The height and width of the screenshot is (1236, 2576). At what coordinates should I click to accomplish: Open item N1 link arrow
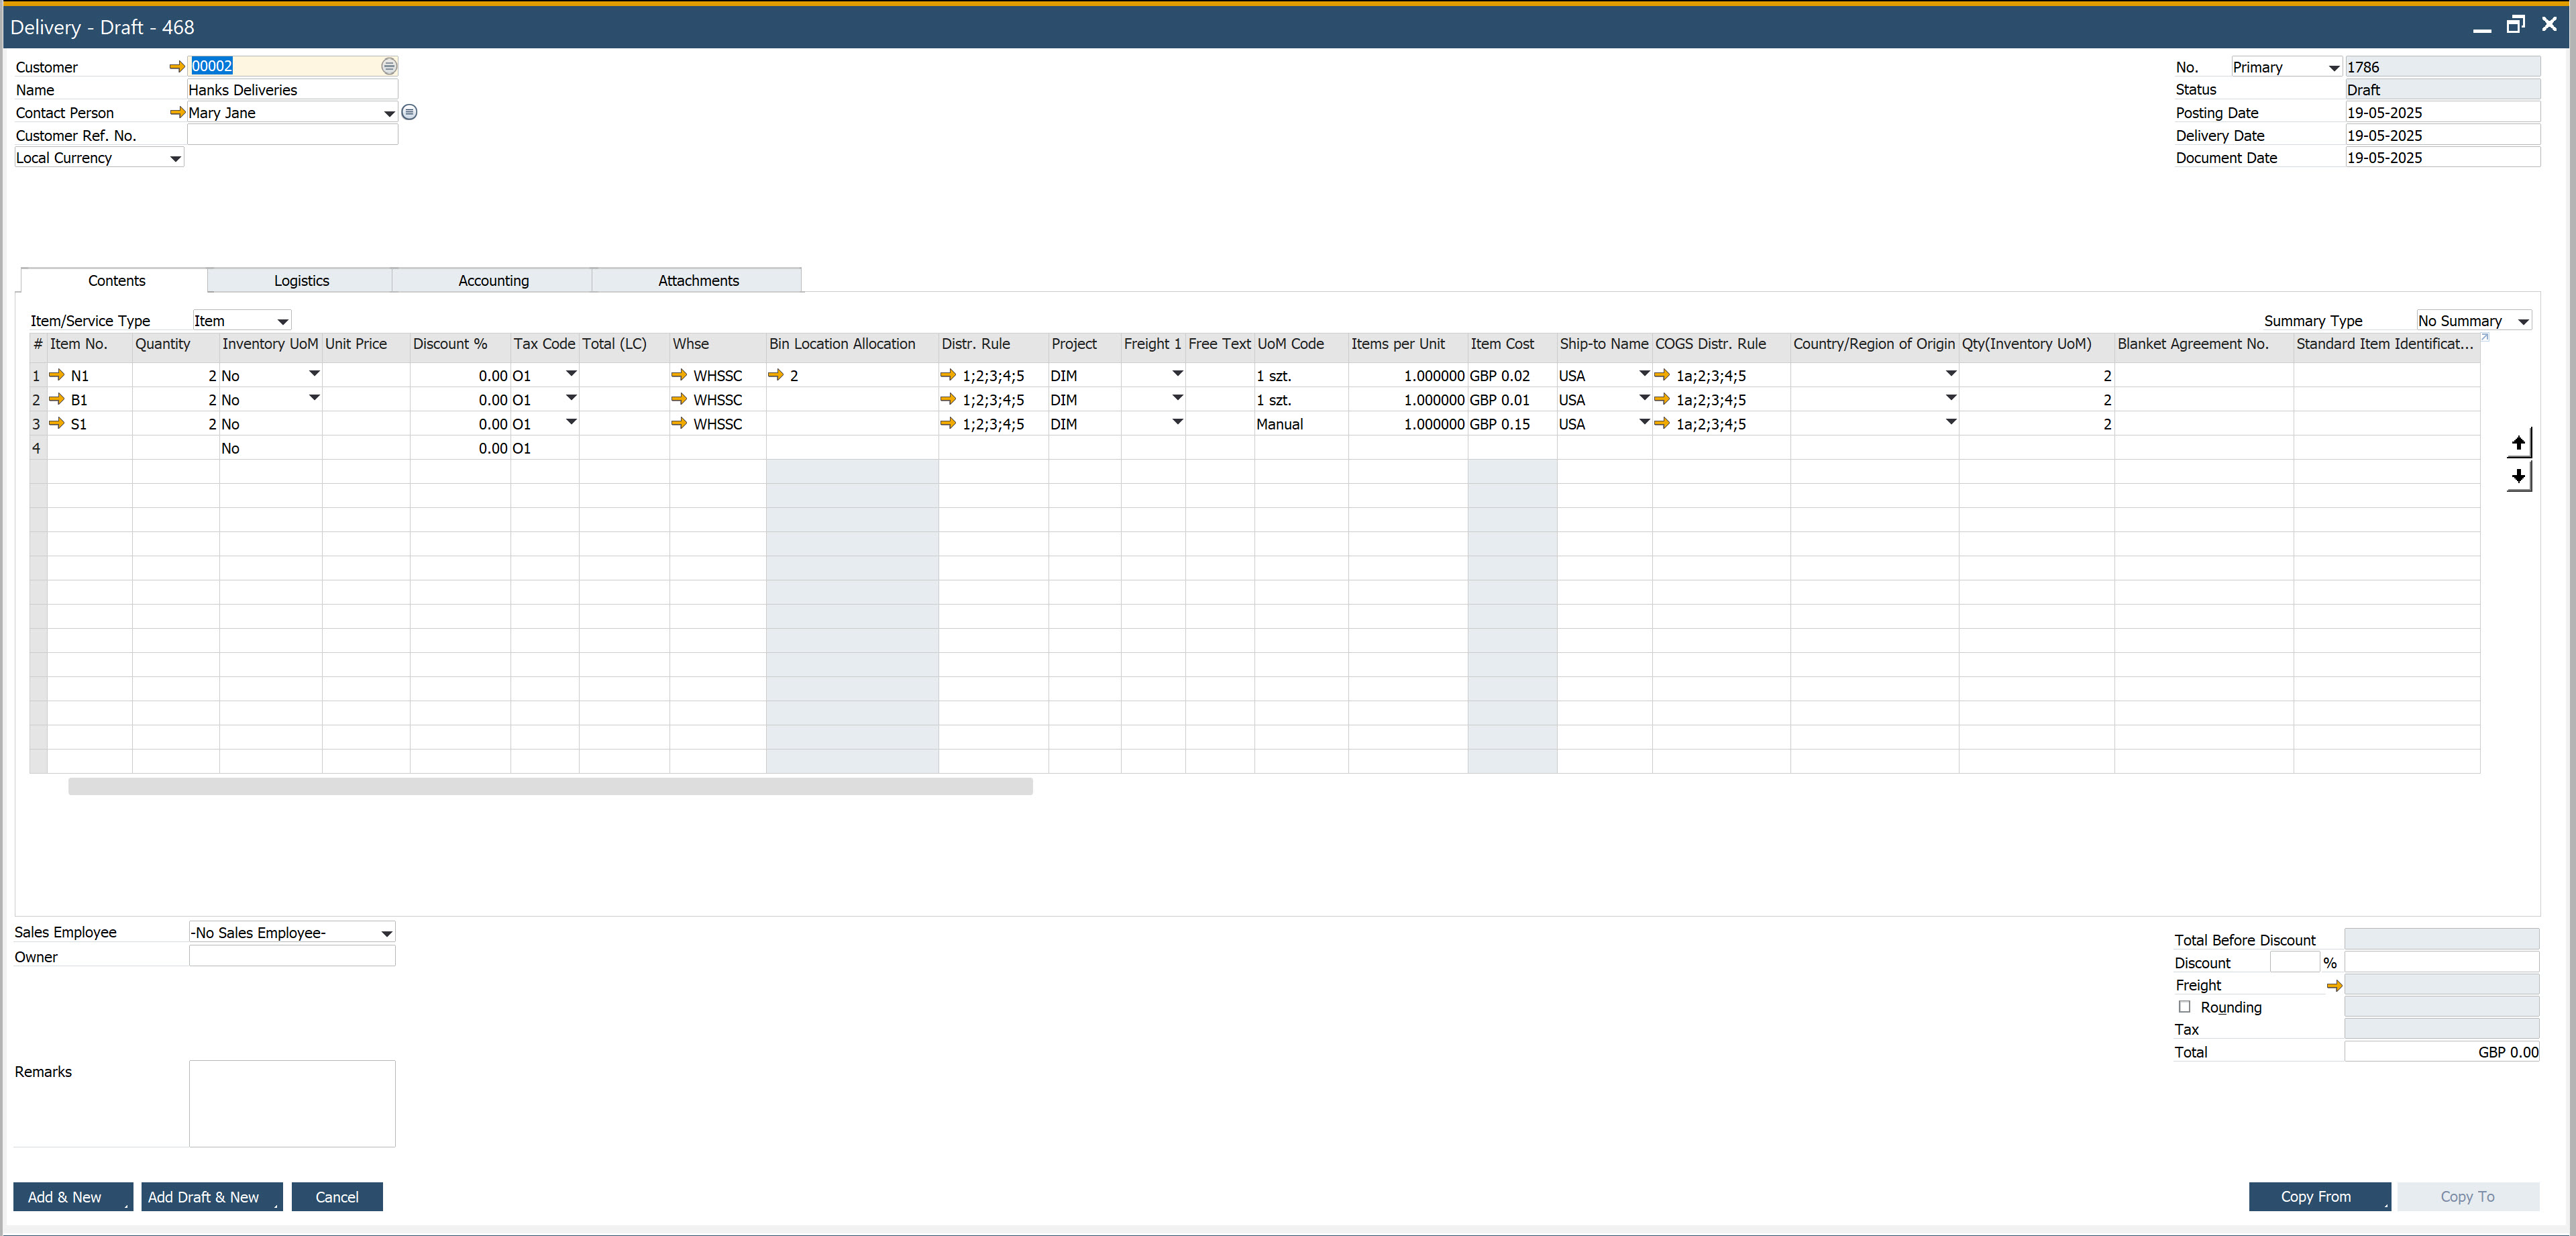click(x=57, y=375)
